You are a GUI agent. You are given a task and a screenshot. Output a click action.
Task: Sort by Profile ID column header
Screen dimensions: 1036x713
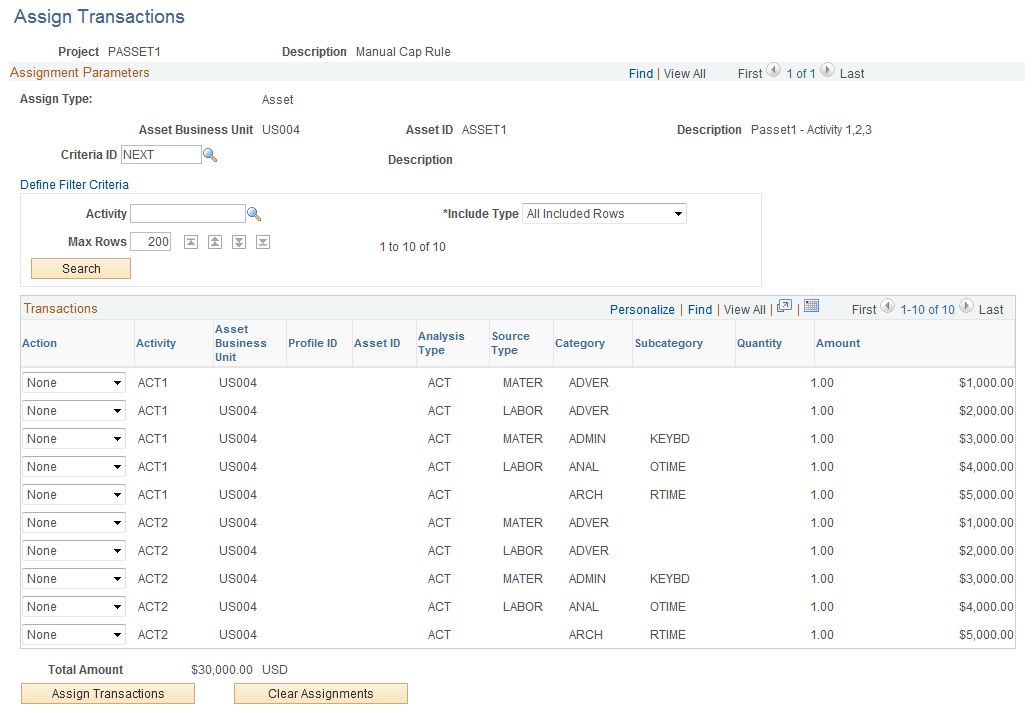pos(313,344)
